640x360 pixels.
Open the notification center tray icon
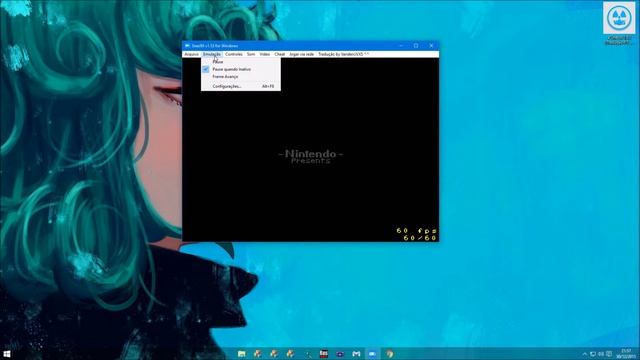609,354
